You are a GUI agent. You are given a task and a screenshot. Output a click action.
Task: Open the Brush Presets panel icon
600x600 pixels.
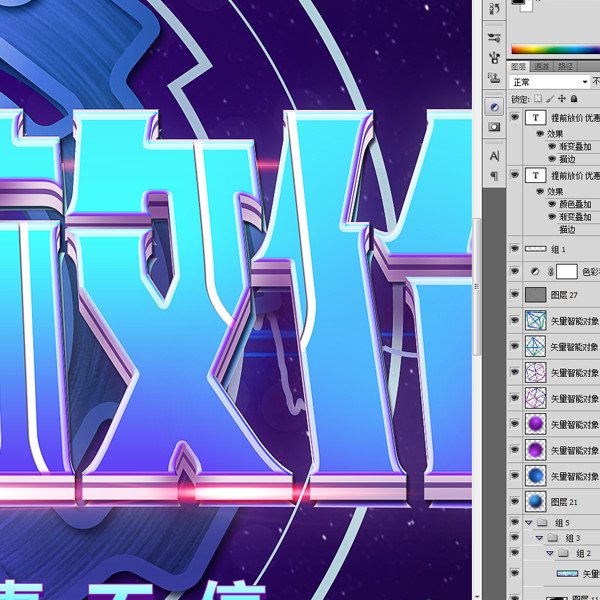pyautogui.click(x=494, y=37)
